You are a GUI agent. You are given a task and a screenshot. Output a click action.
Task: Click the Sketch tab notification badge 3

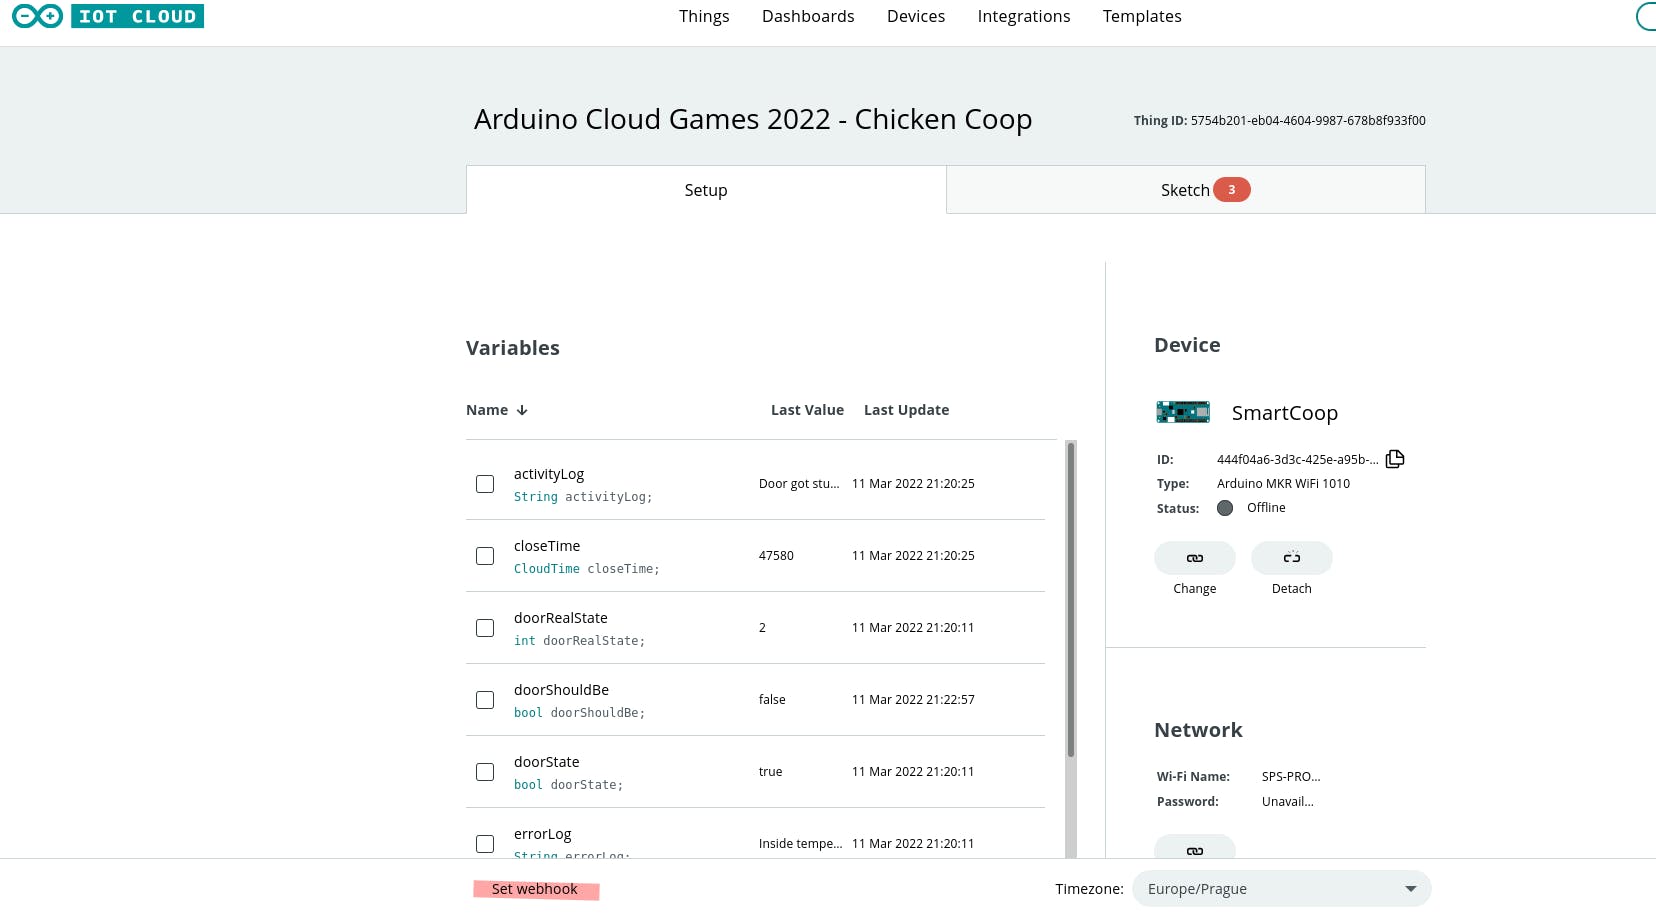click(1232, 190)
